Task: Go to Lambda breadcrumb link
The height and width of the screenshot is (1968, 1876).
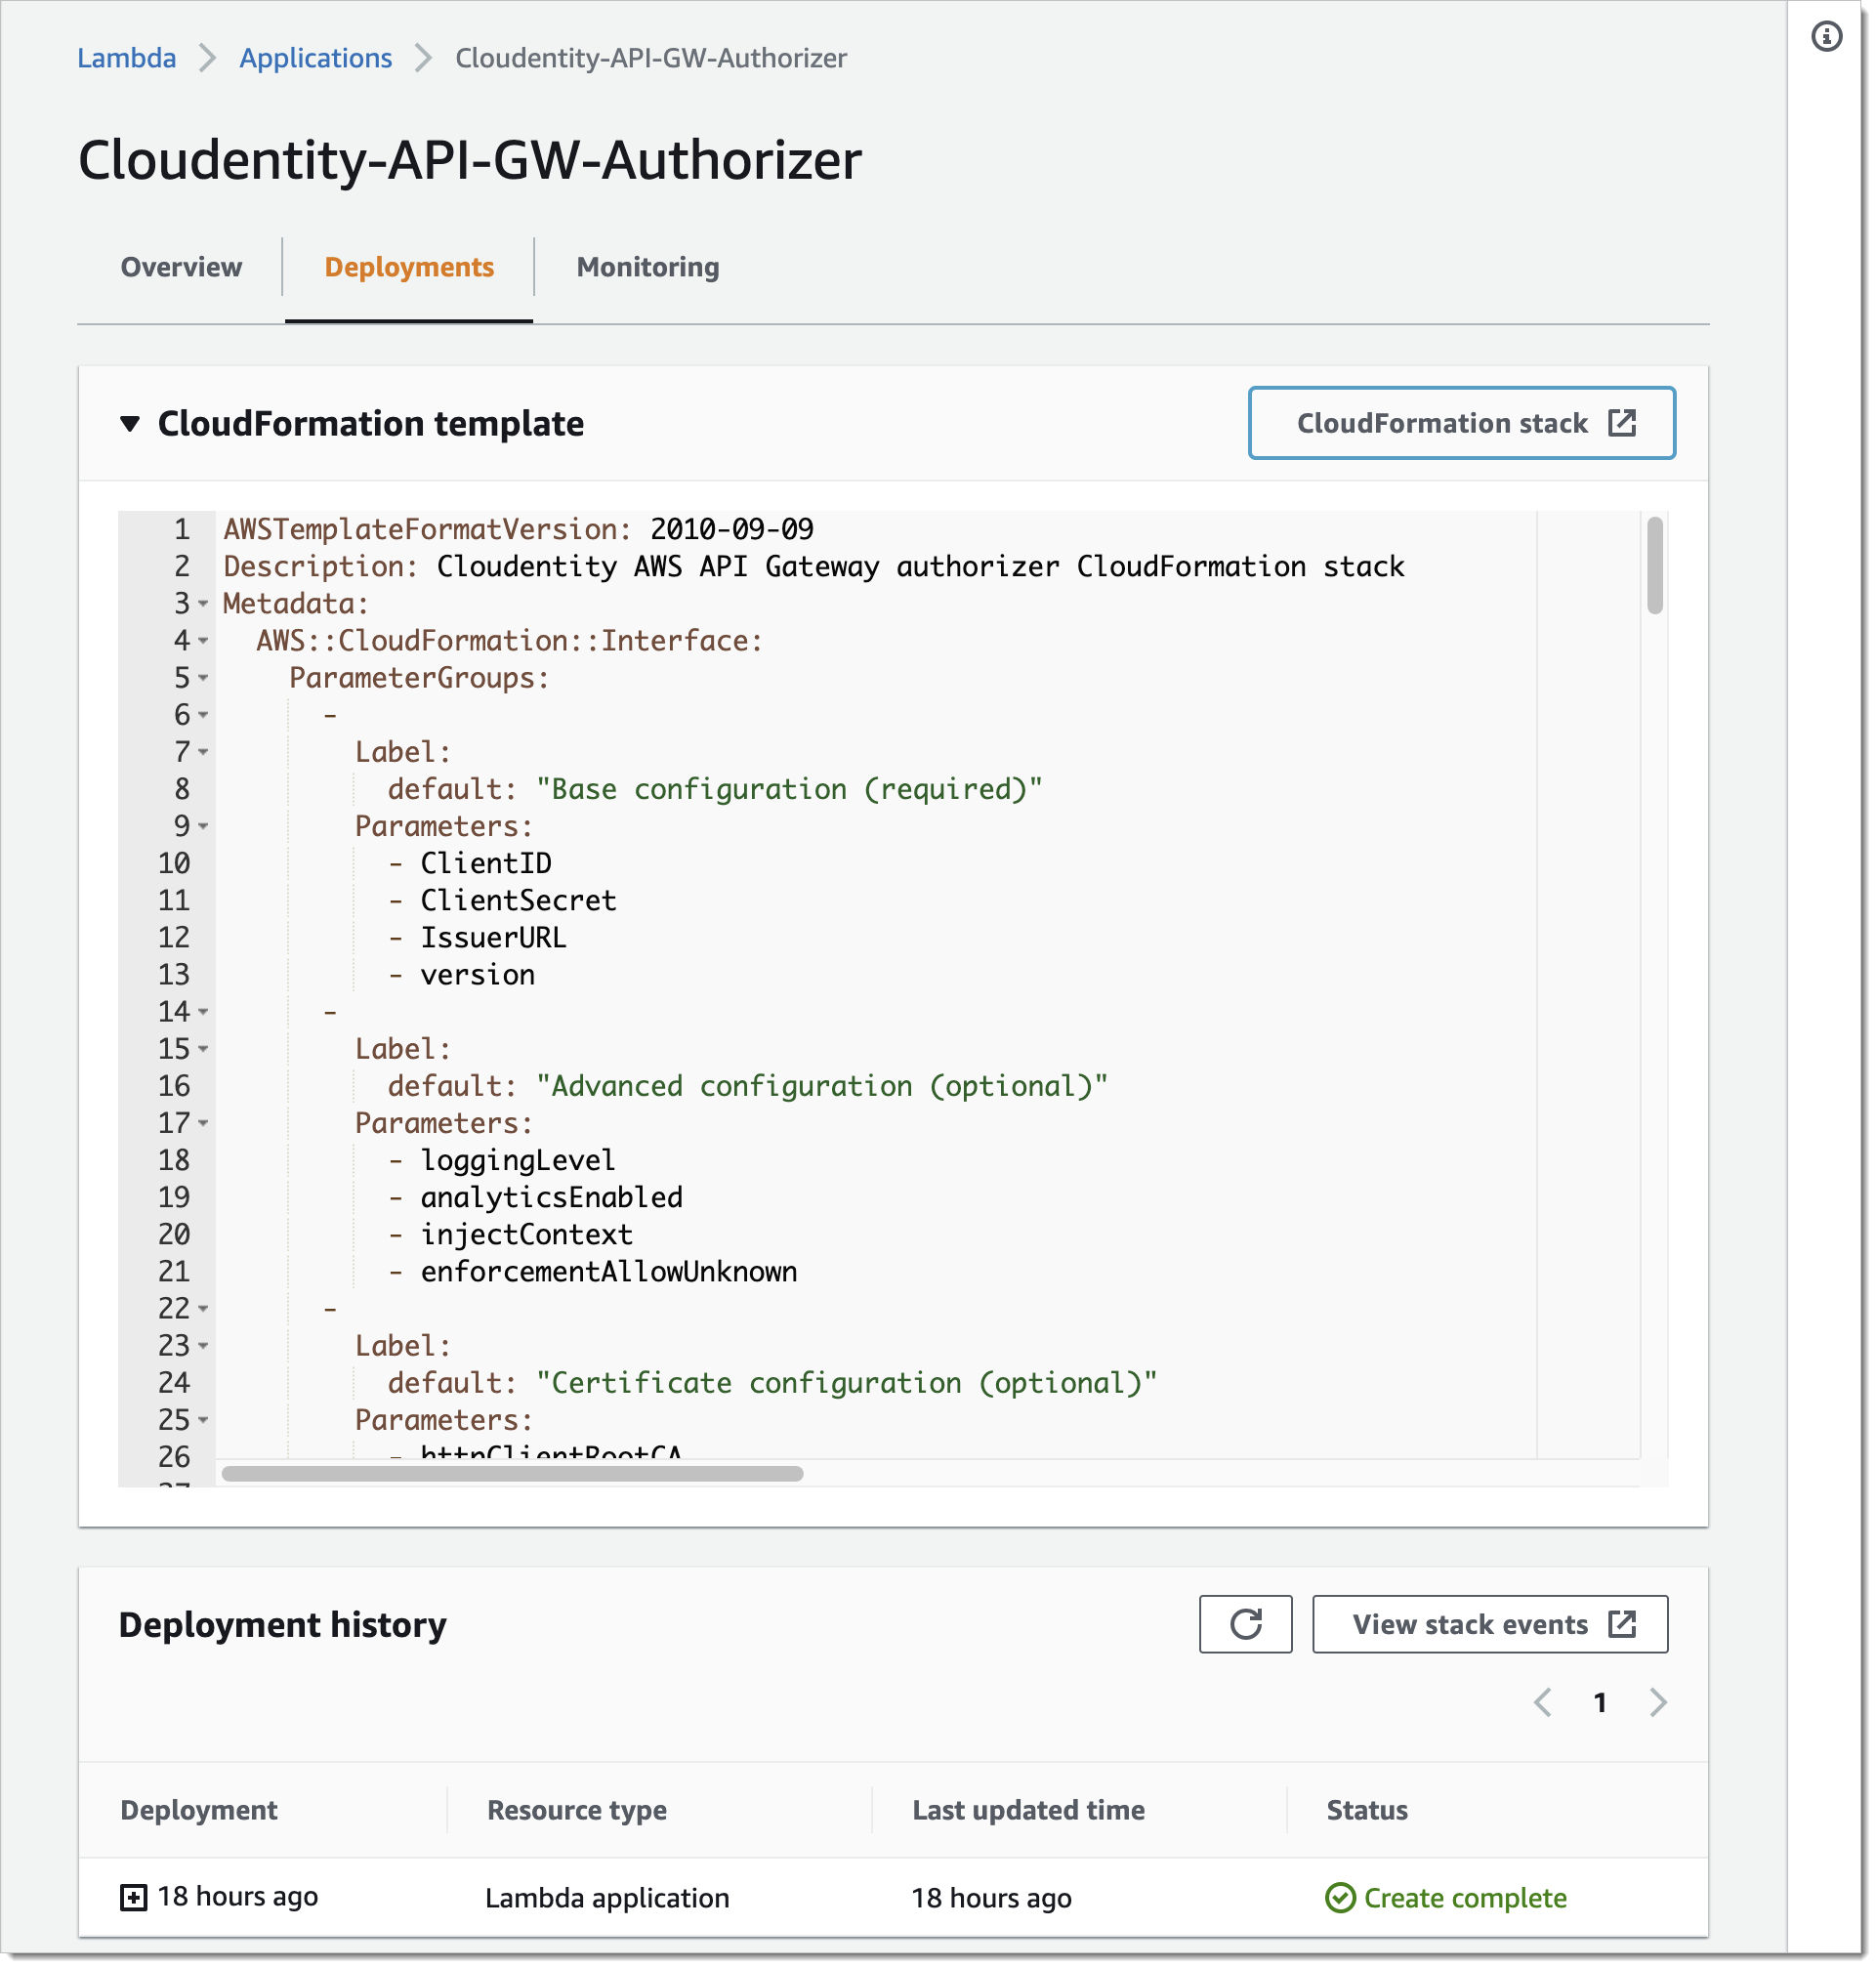Action: (126, 58)
